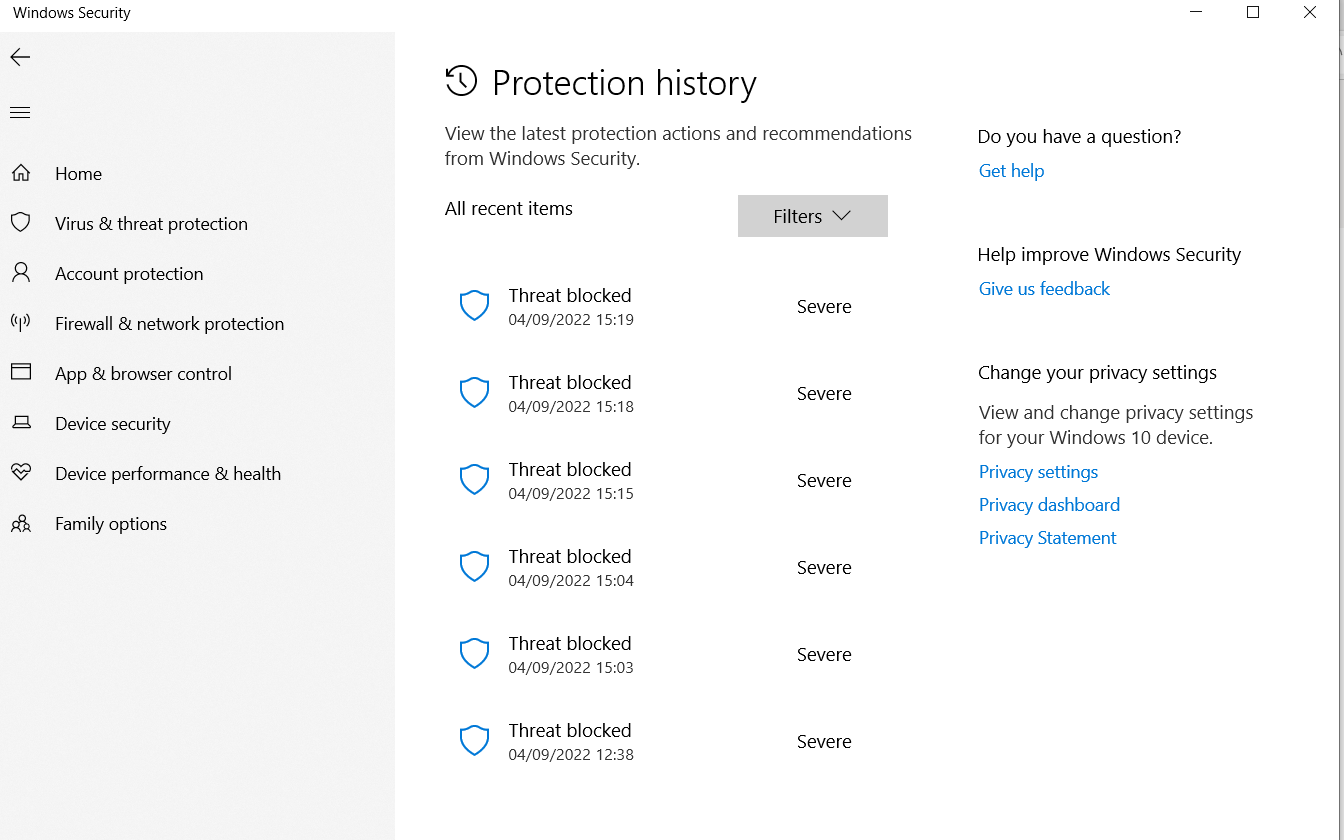This screenshot has height=840, width=1344.
Task: Open the Filters dropdown
Action: pos(812,216)
